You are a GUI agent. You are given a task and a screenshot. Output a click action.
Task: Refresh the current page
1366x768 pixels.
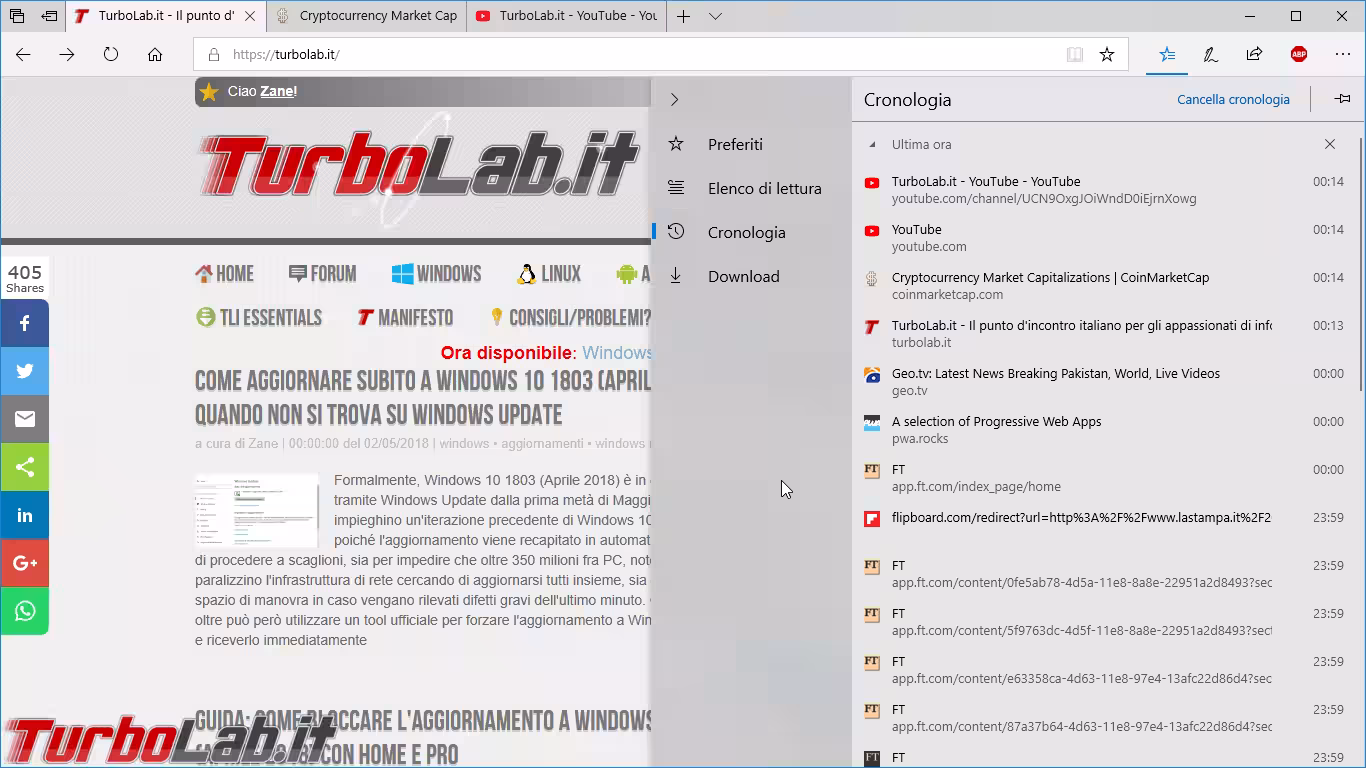click(x=111, y=54)
